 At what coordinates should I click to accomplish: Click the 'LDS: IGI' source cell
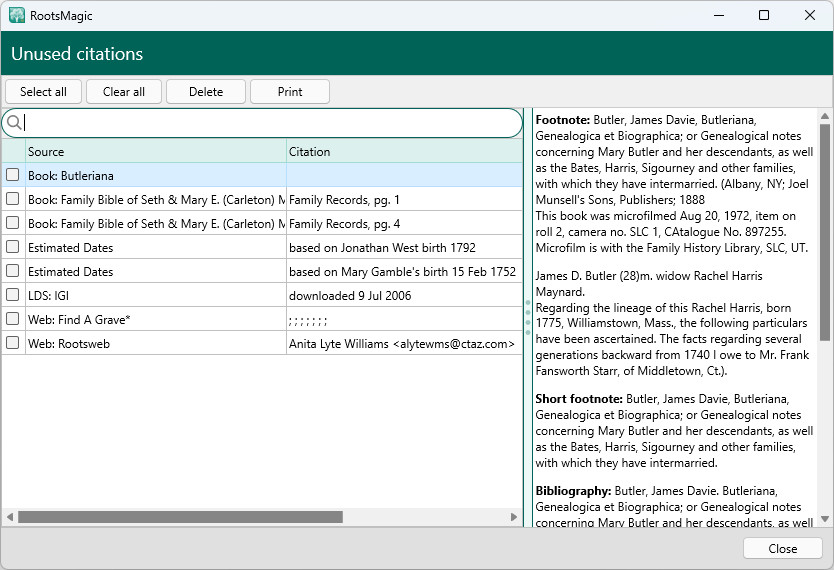pos(156,295)
